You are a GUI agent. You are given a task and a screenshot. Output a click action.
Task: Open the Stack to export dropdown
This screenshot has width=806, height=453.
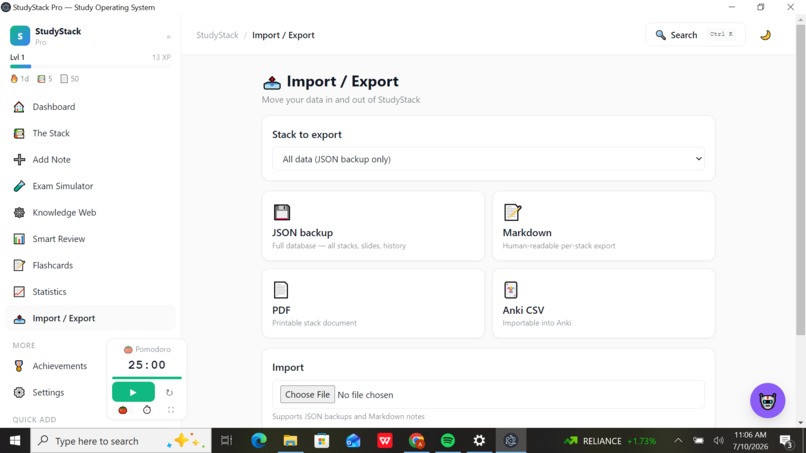(x=488, y=159)
